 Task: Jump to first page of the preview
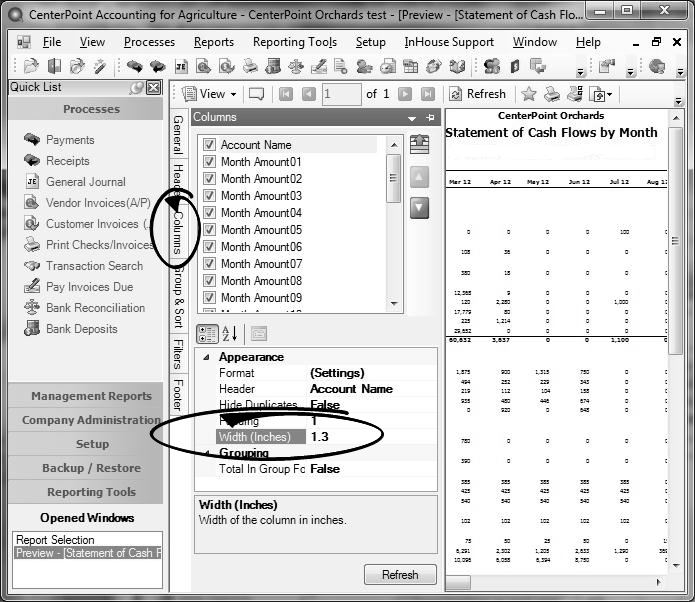[x=286, y=94]
